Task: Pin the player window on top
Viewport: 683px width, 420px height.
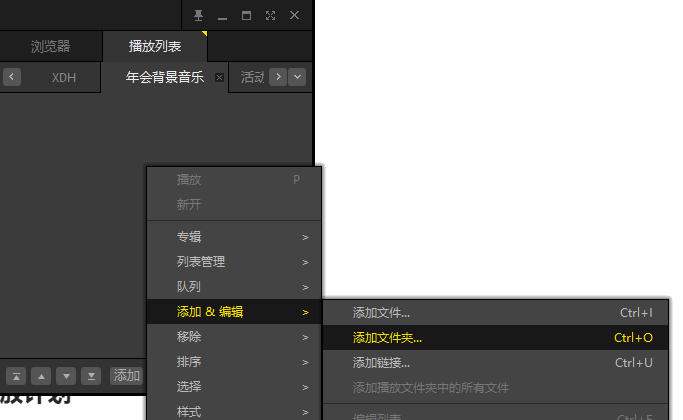Action: point(198,16)
